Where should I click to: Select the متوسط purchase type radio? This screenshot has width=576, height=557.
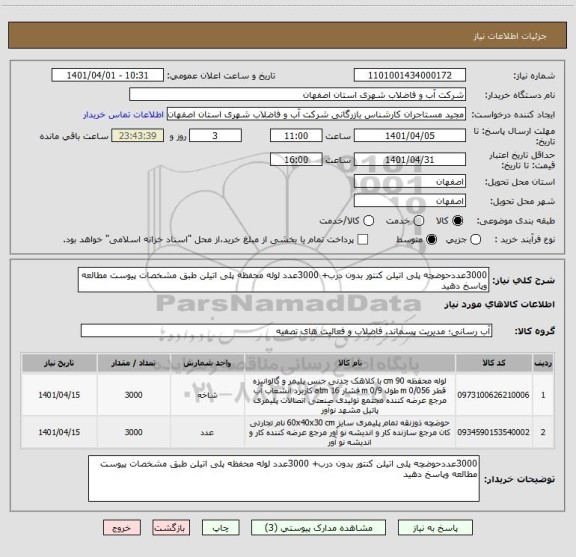(431, 240)
